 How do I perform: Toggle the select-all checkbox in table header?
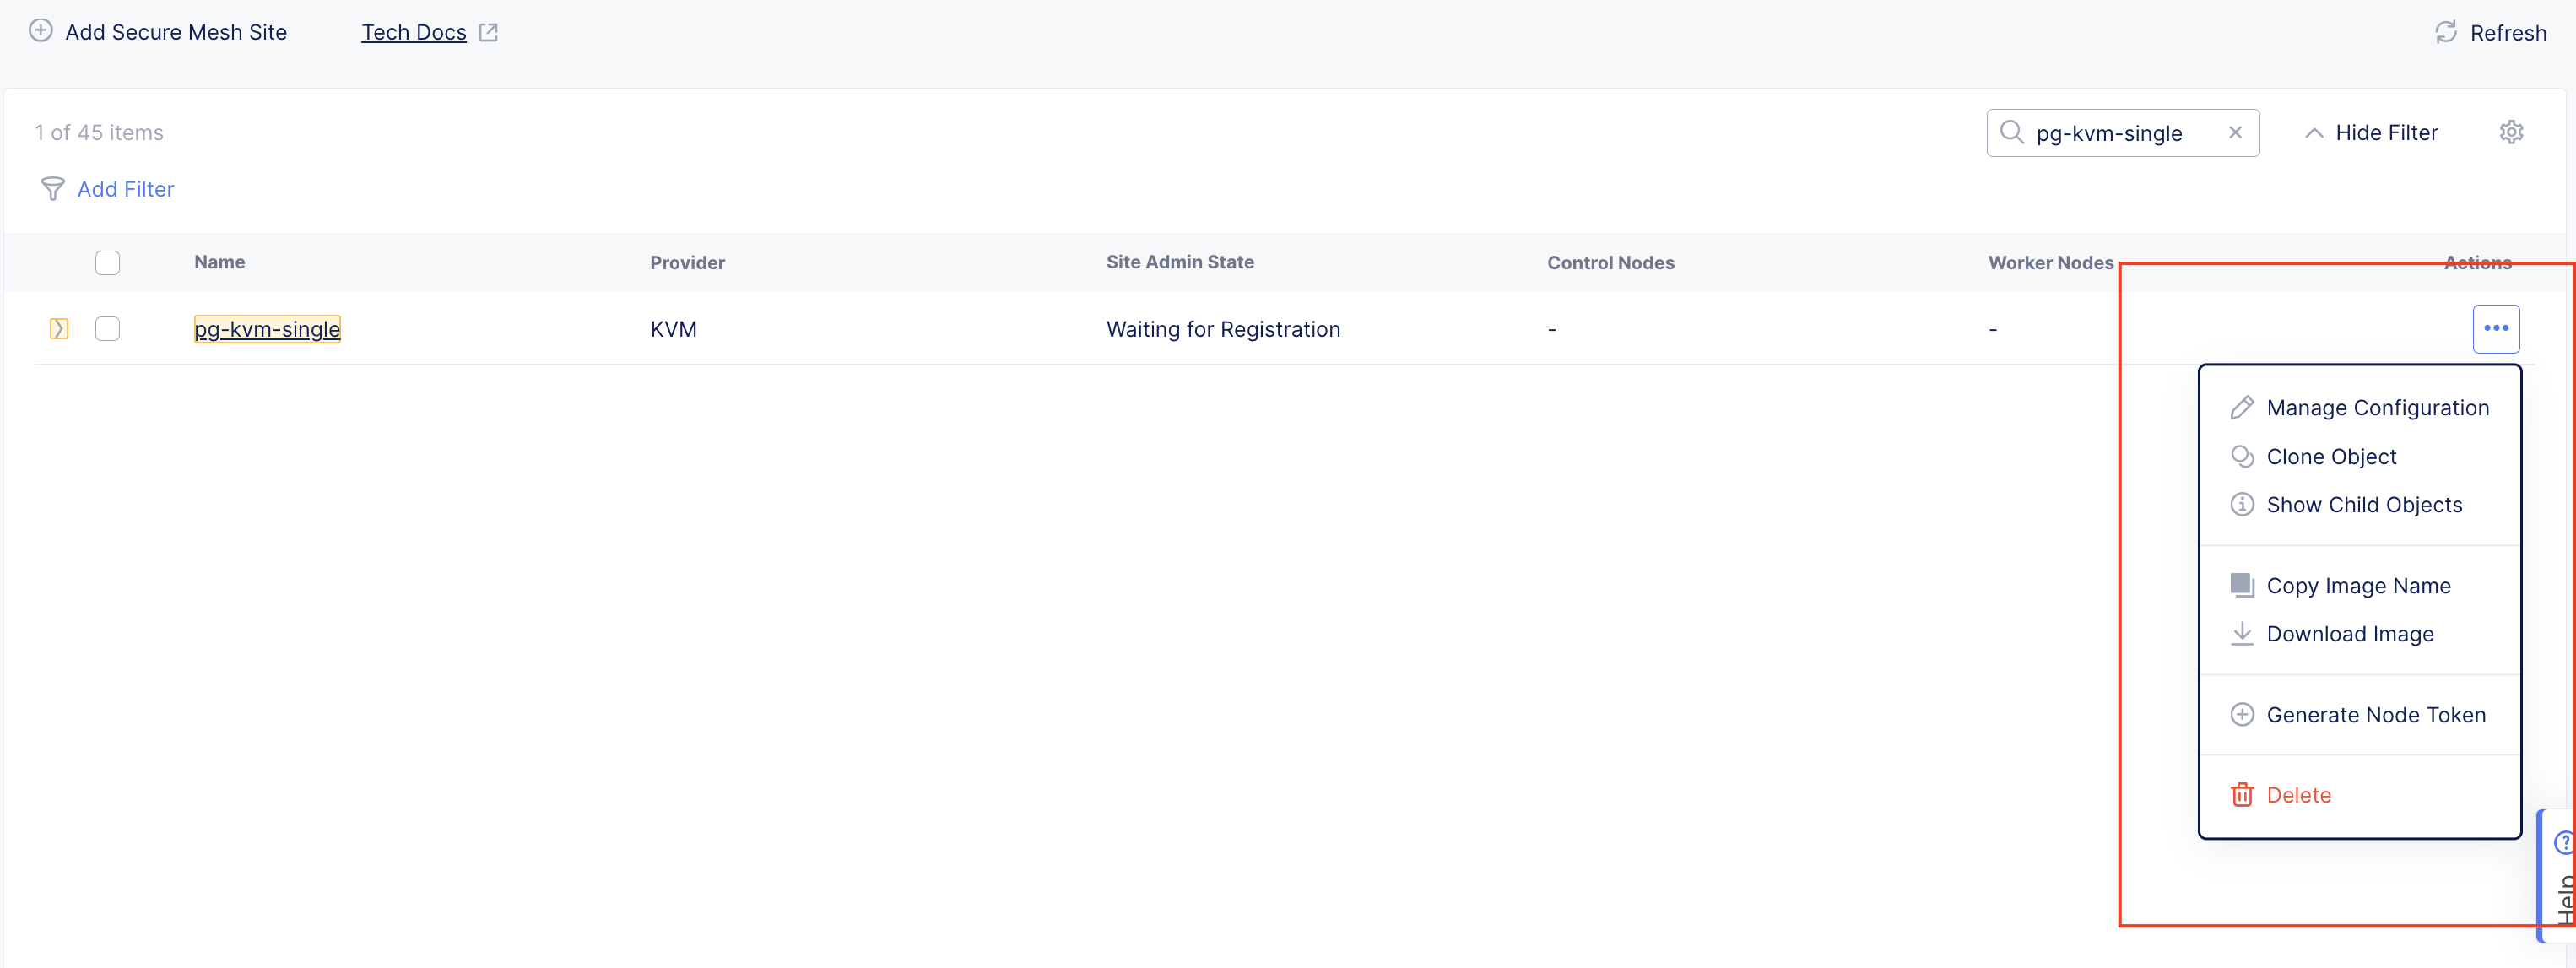coord(107,262)
